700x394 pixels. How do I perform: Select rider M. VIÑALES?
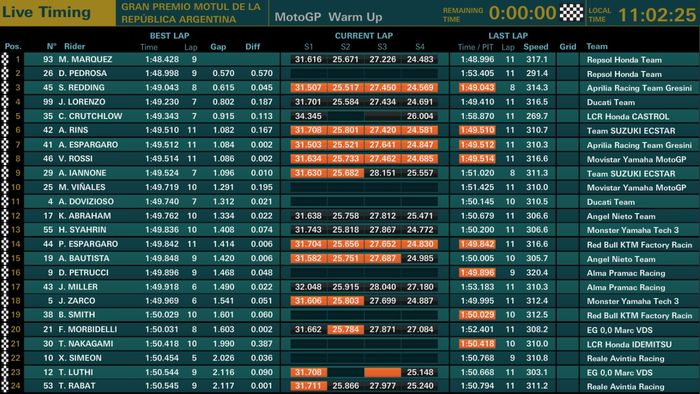pos(82,187)
